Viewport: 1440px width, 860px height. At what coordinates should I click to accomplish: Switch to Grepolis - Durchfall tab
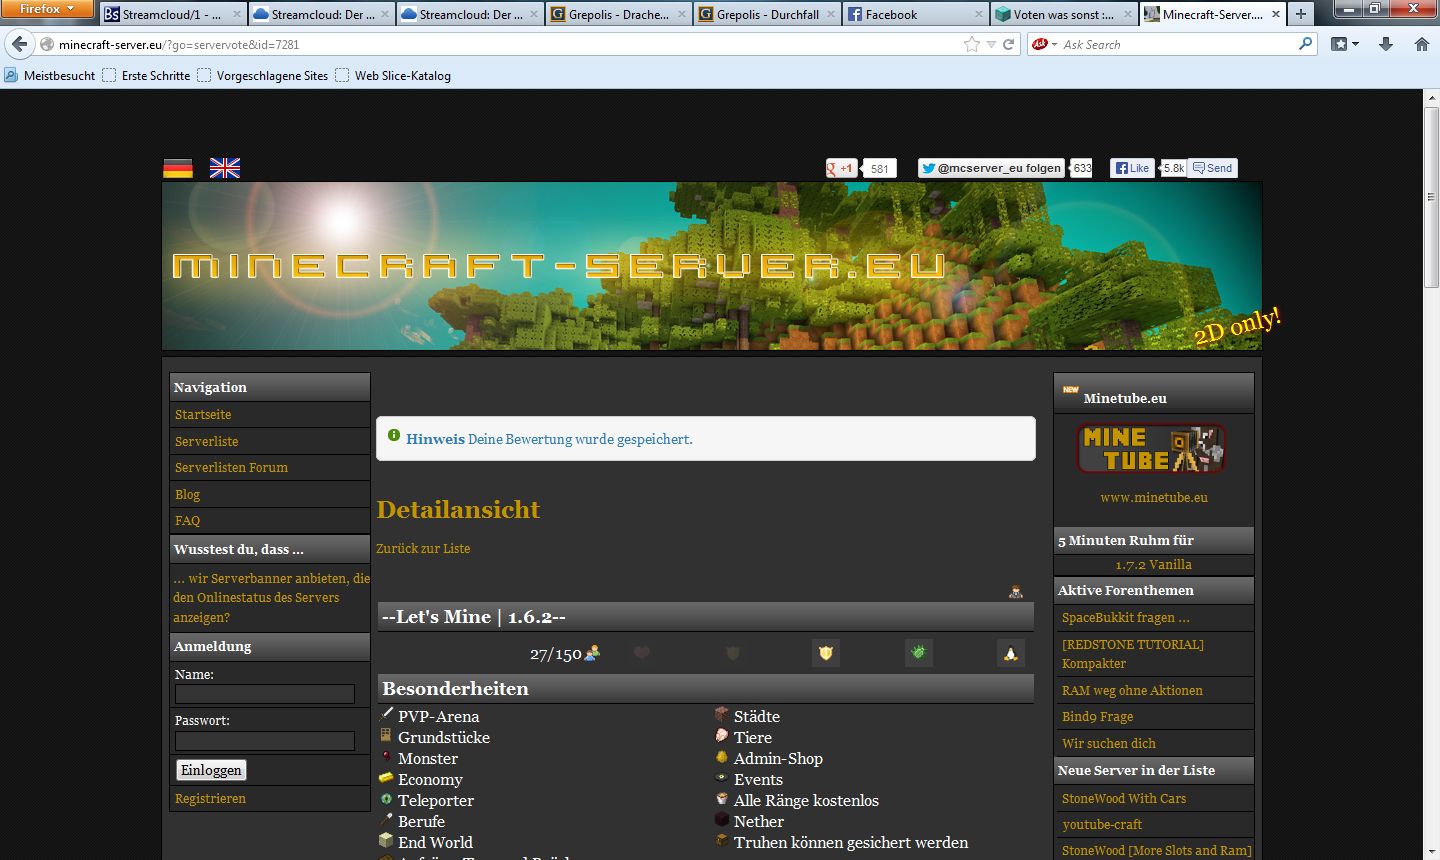pyautogui.click(x=766, y=14)
